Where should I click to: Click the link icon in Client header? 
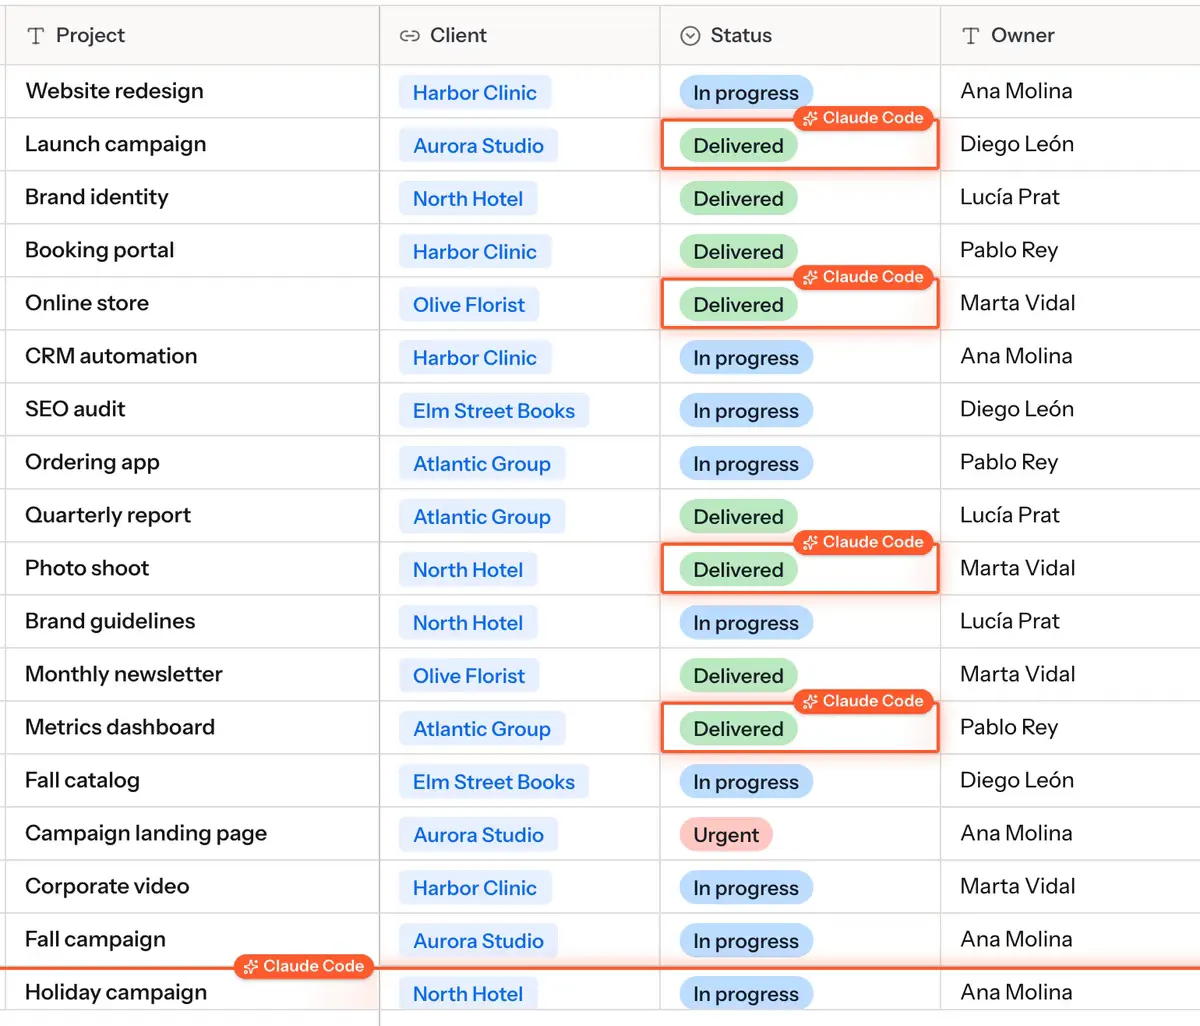[409, 36]
